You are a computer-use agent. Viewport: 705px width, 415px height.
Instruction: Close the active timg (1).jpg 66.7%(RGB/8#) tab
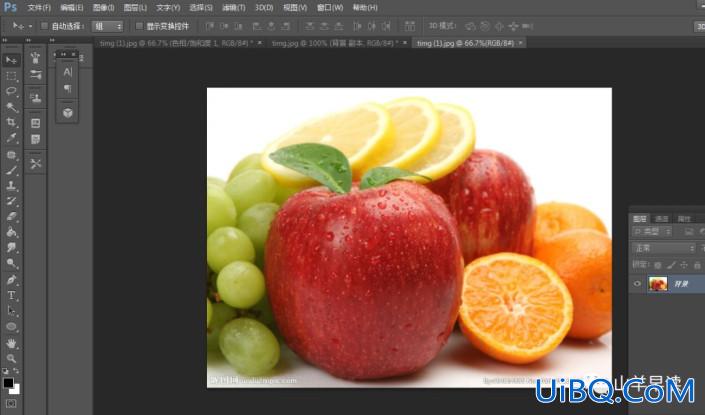521,43
